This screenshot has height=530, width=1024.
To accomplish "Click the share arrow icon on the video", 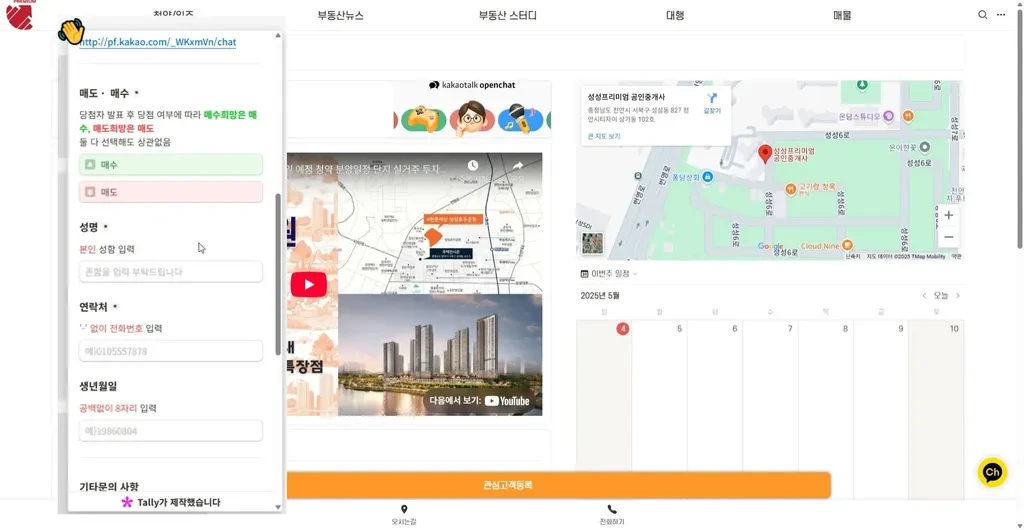I will click(x=518, y=166).
